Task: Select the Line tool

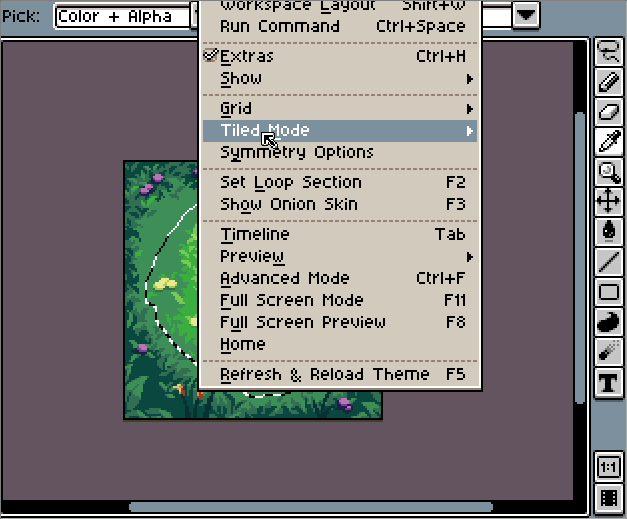Action: point(609,261)
